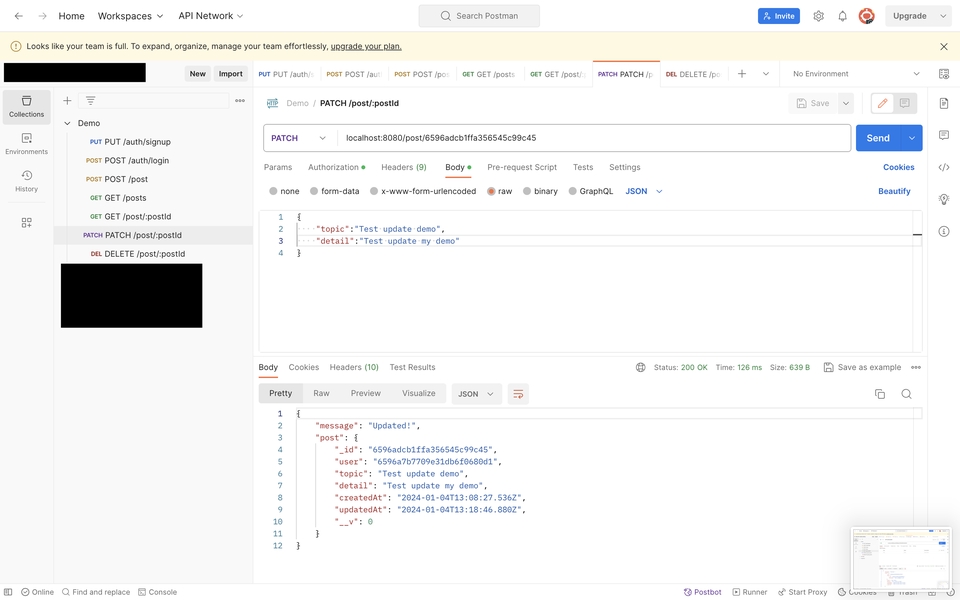Open comments icon in right sidebar
The height and width of the screenshot is (600, 960).
tap(943, 135)
